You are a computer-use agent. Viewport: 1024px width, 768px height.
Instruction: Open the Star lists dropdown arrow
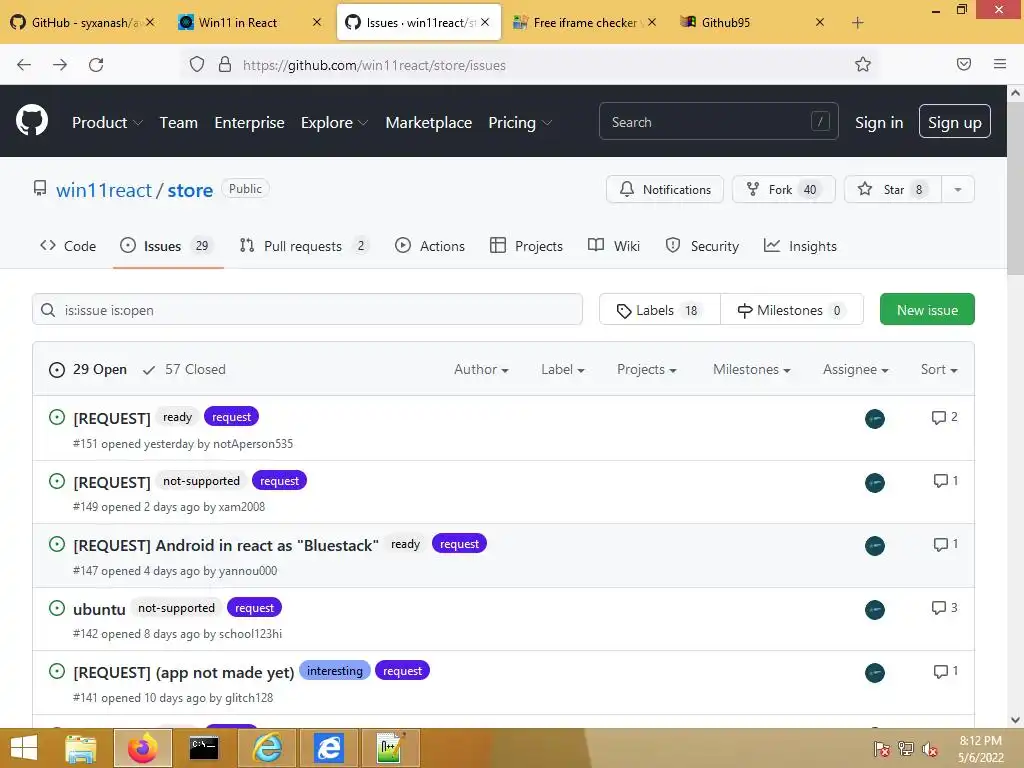click(x=958, y=189)
